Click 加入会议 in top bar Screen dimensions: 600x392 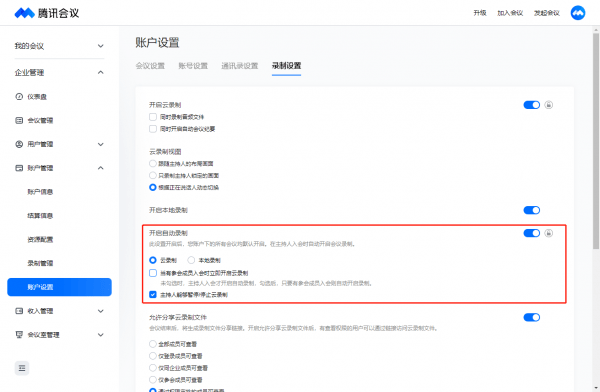(x=510, y=13)
